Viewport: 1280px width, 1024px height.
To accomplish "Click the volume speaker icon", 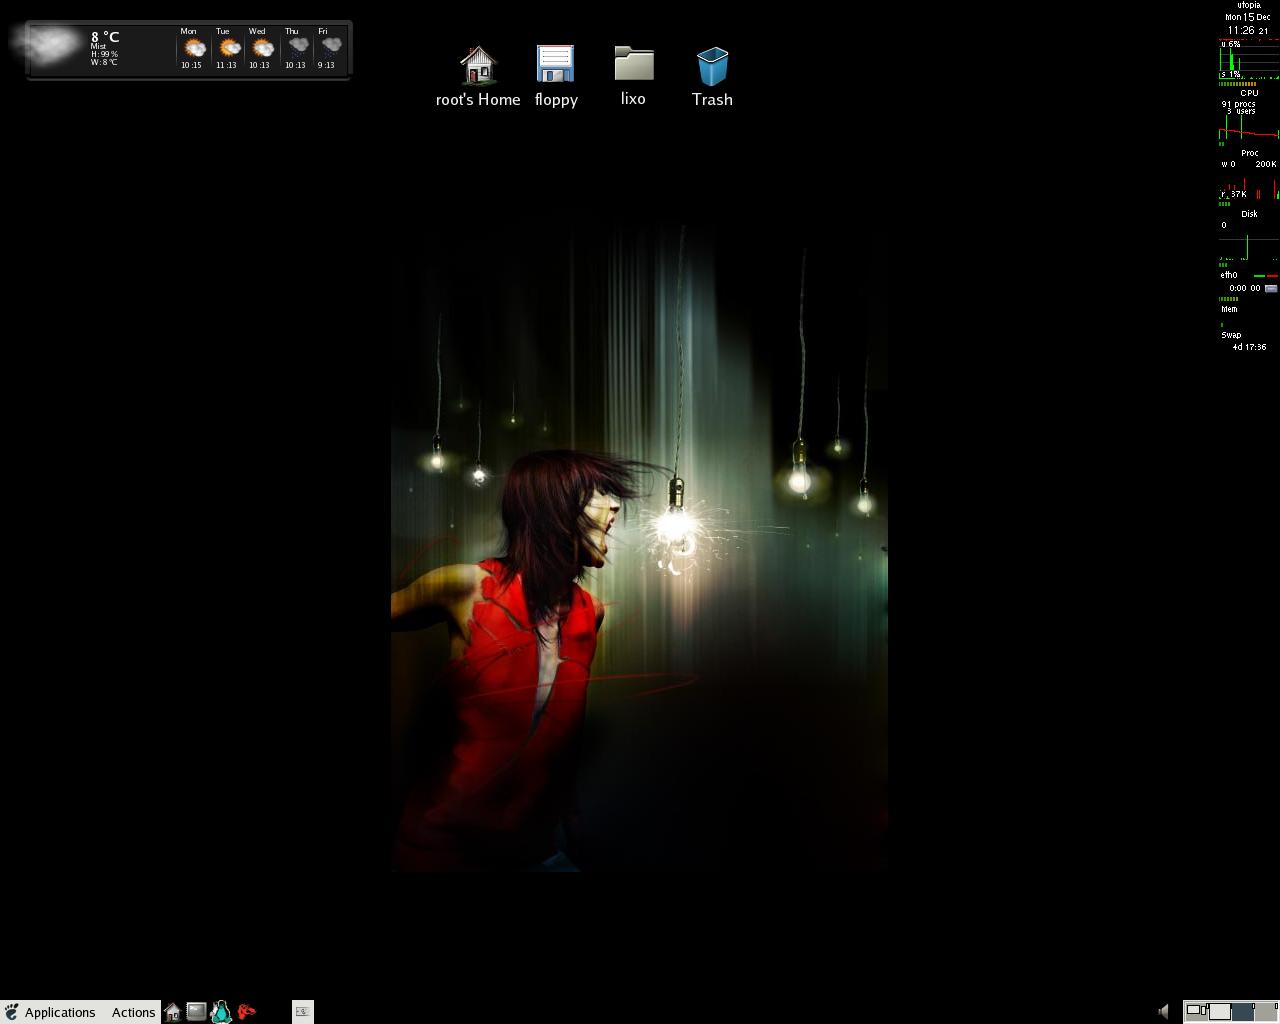I will tap(1163, 1012).
